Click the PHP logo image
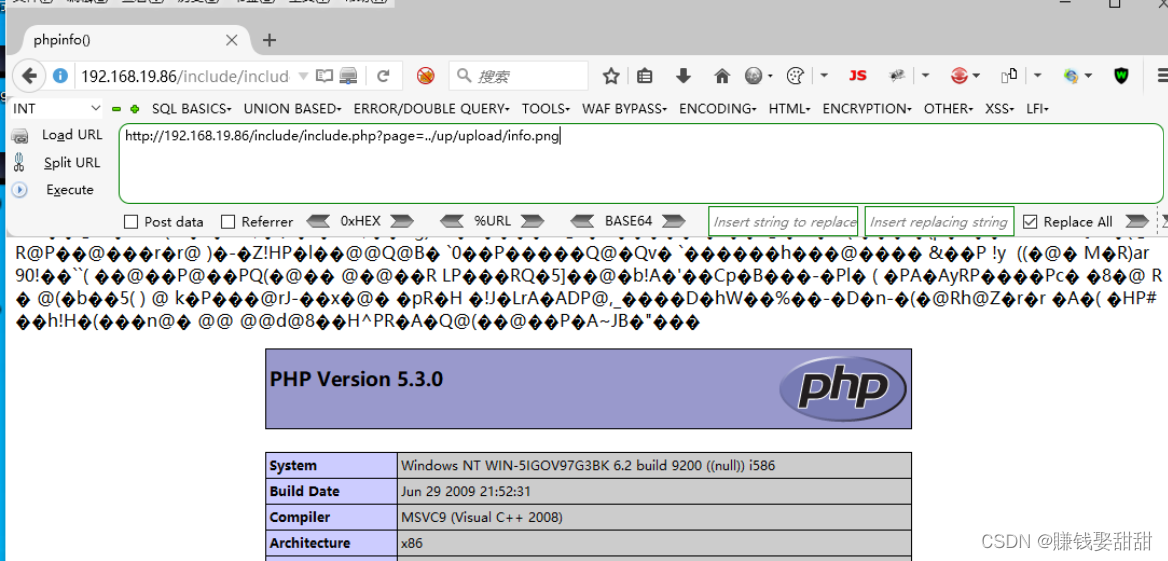 point(842,387)
